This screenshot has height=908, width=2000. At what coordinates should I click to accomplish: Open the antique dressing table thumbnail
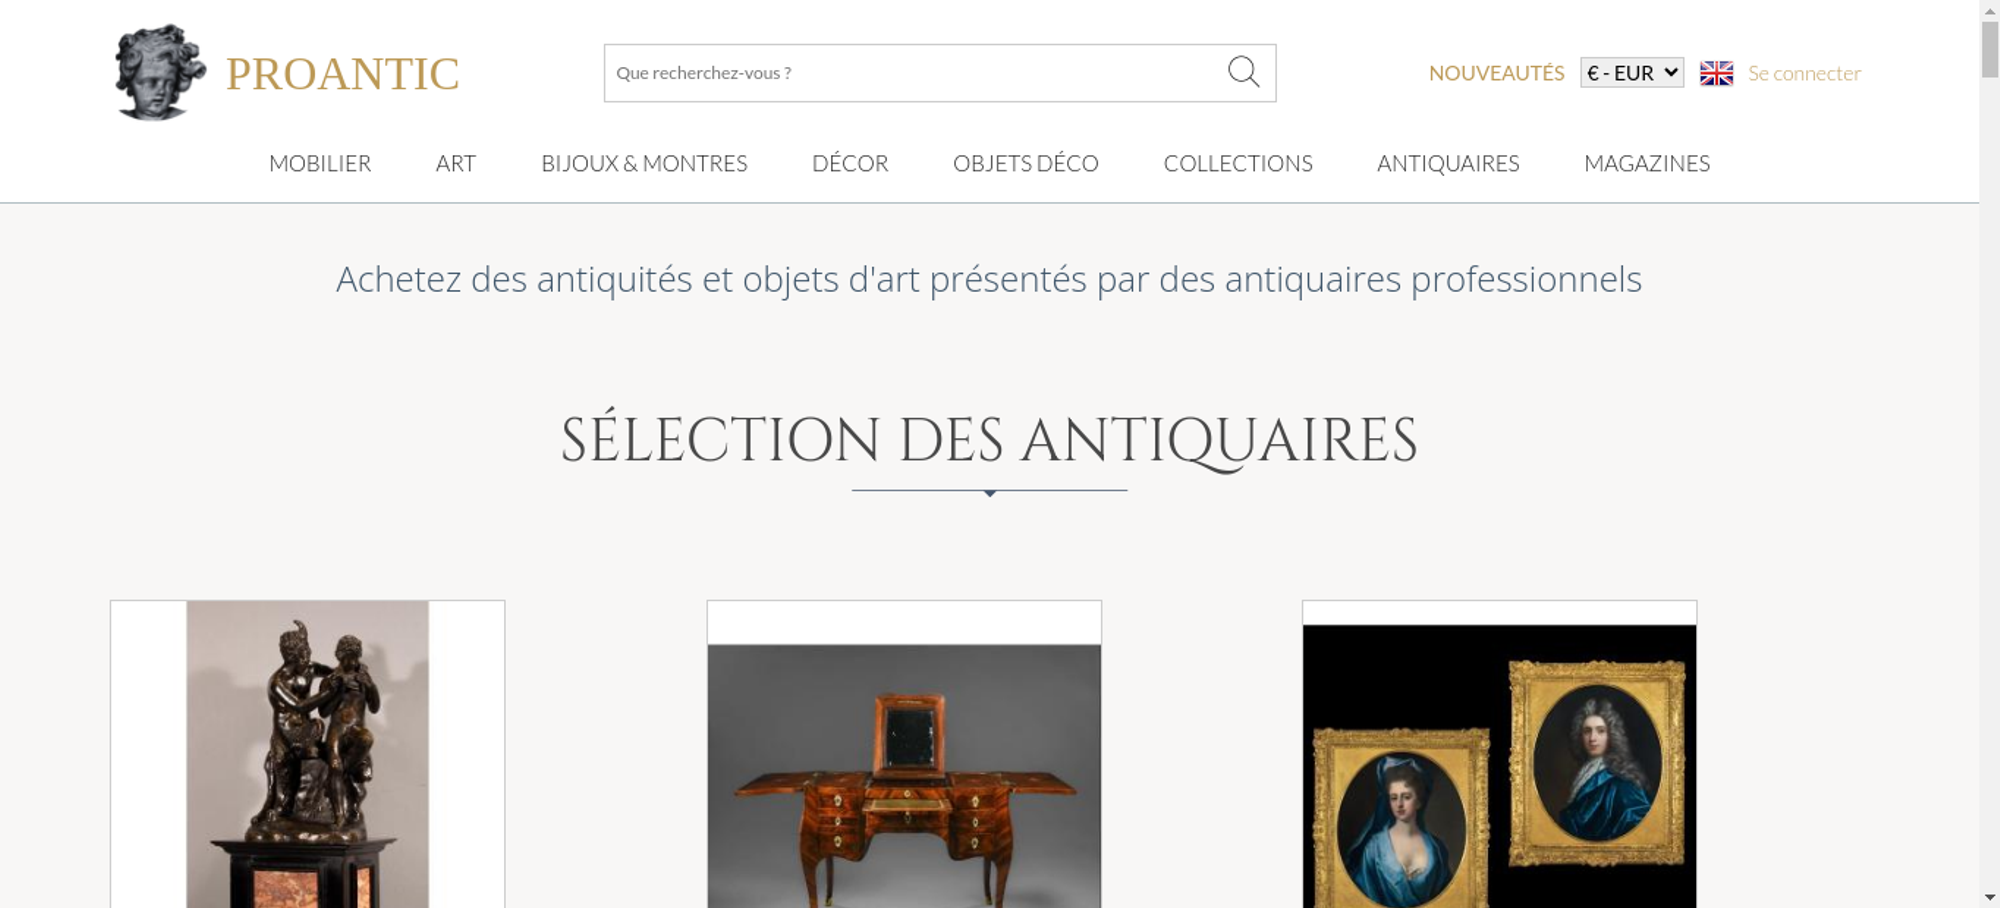(x=904, y=754)
